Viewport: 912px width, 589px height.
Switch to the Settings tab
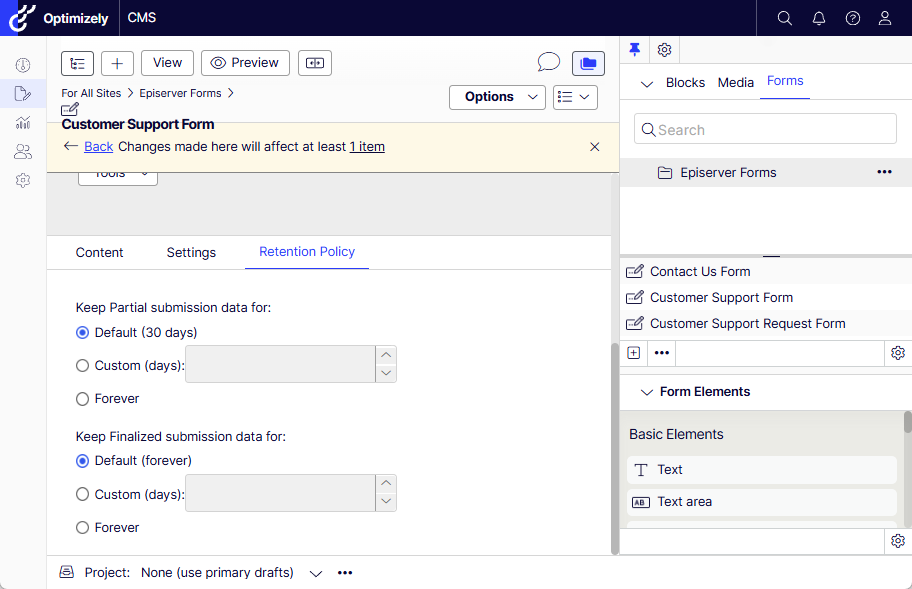(191, 253)
